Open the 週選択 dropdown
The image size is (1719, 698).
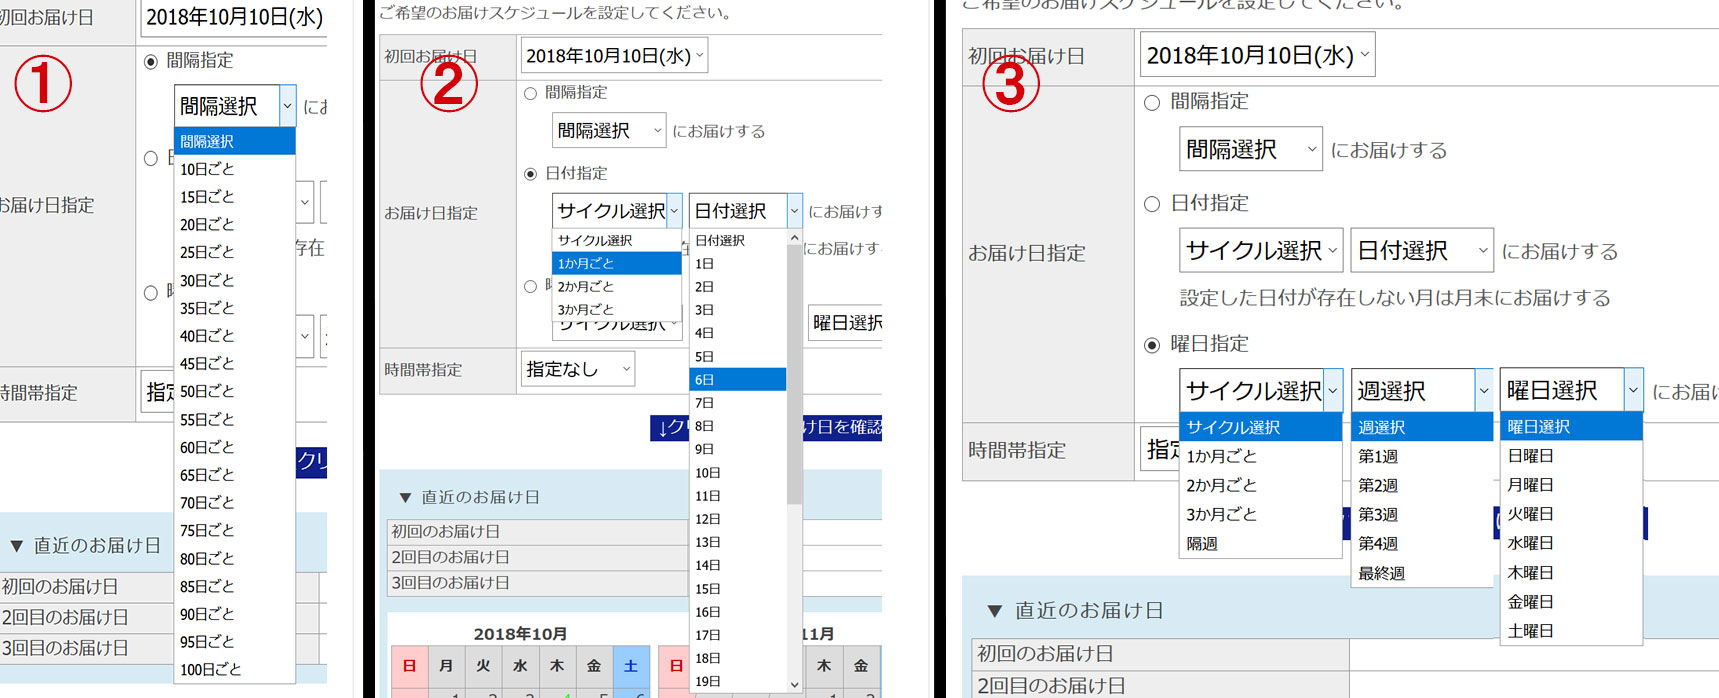tap(1421, 391)
